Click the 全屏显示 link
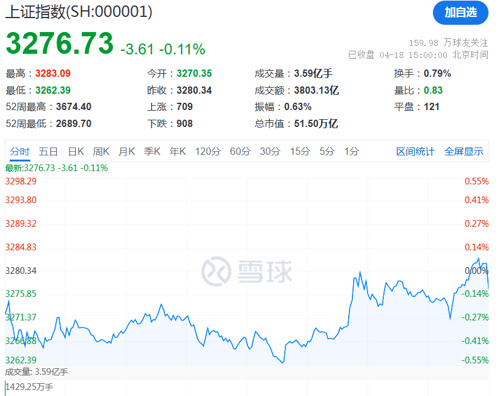The image size is (500, 396). click(464, 152)
